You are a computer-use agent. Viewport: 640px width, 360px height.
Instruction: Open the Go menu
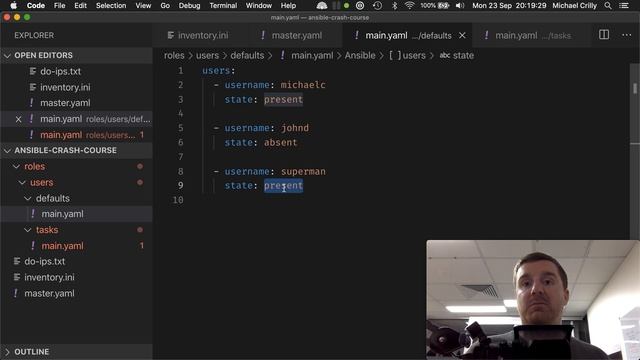(x=165, y=6)
